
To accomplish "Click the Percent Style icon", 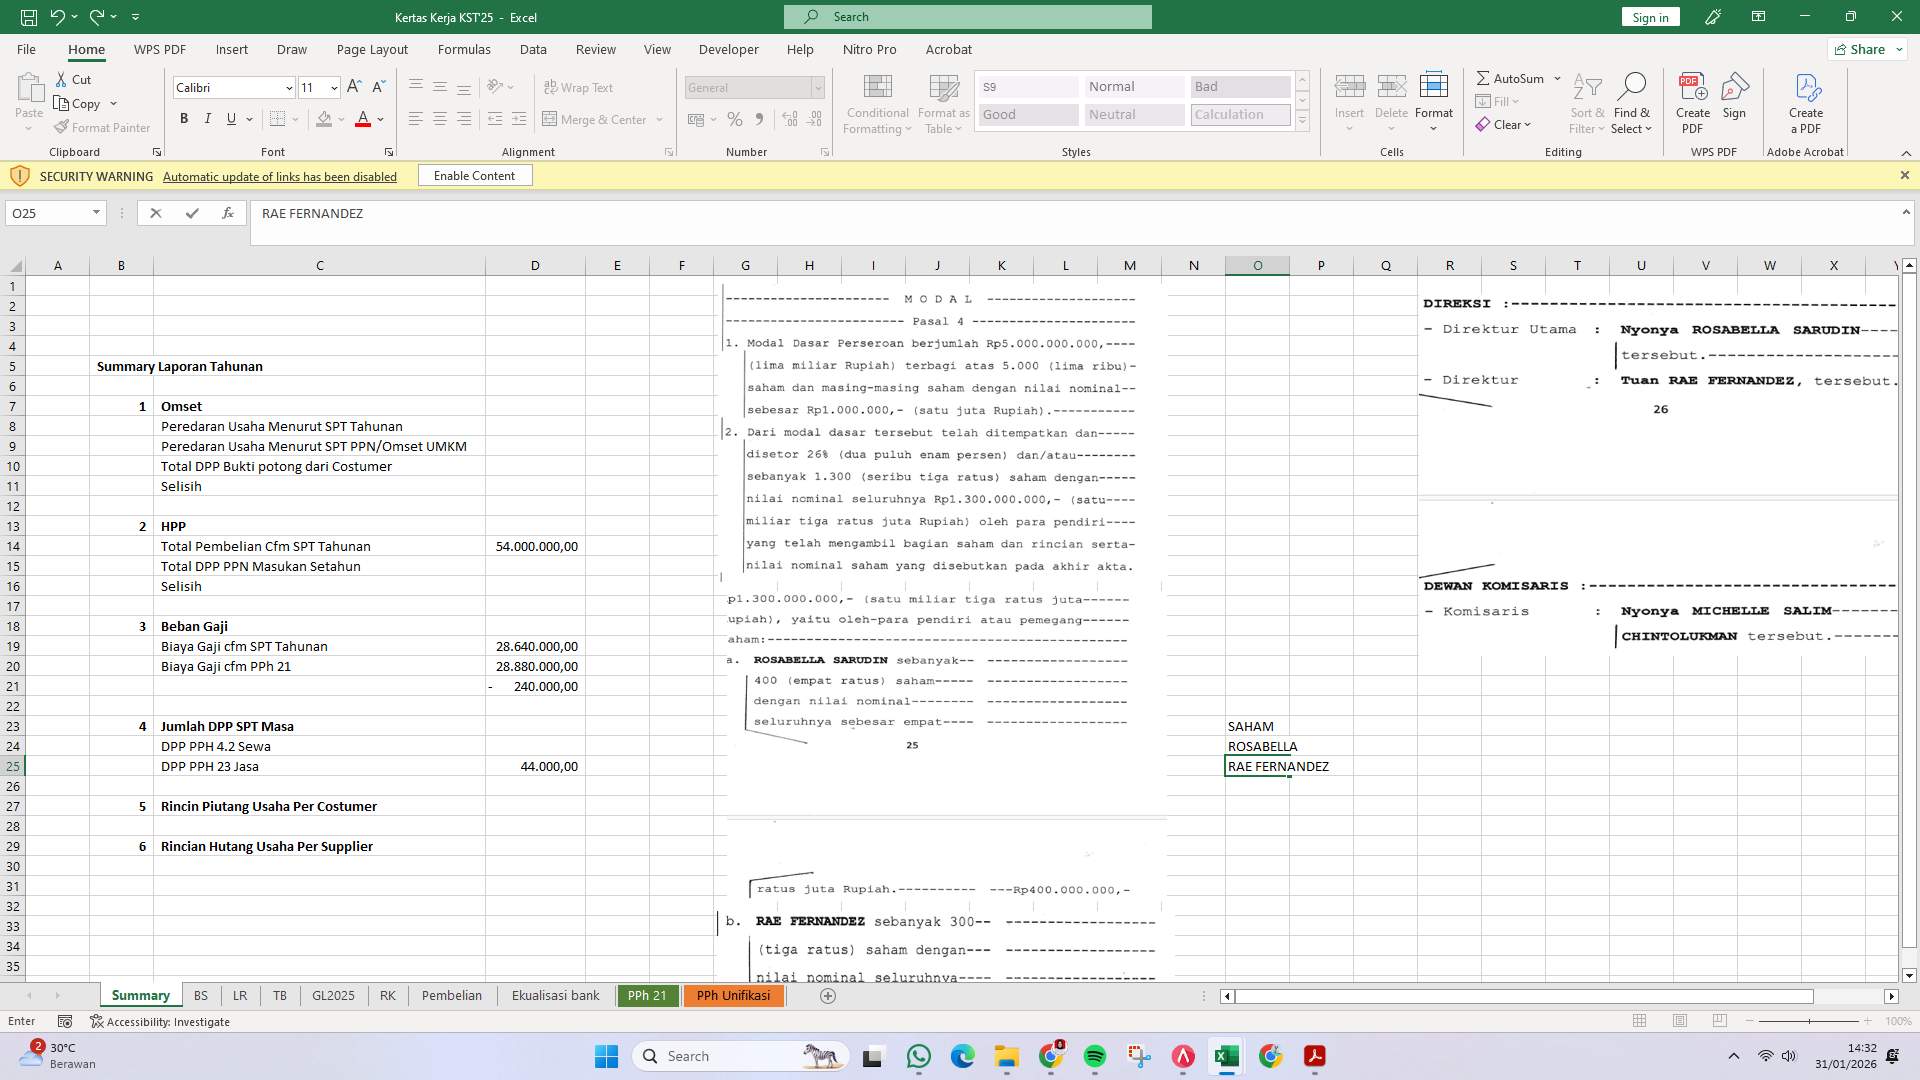I will [x=735, y=119].
